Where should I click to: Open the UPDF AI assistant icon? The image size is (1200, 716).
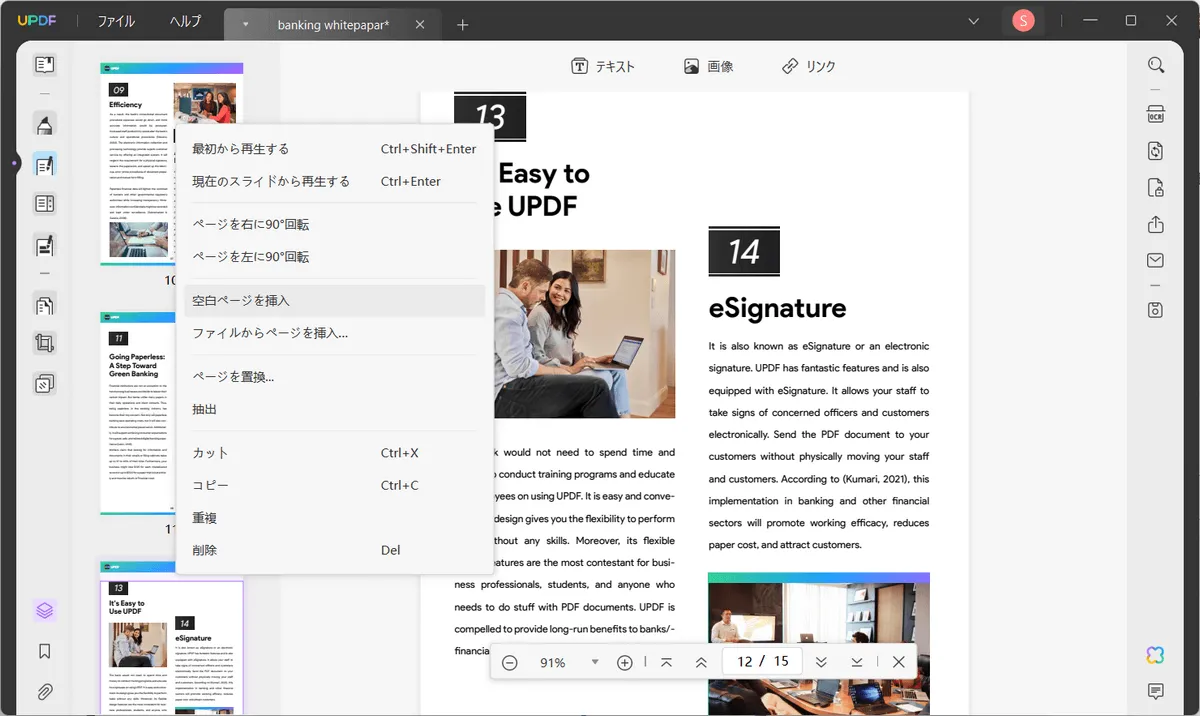click(x=1156, y=655)
